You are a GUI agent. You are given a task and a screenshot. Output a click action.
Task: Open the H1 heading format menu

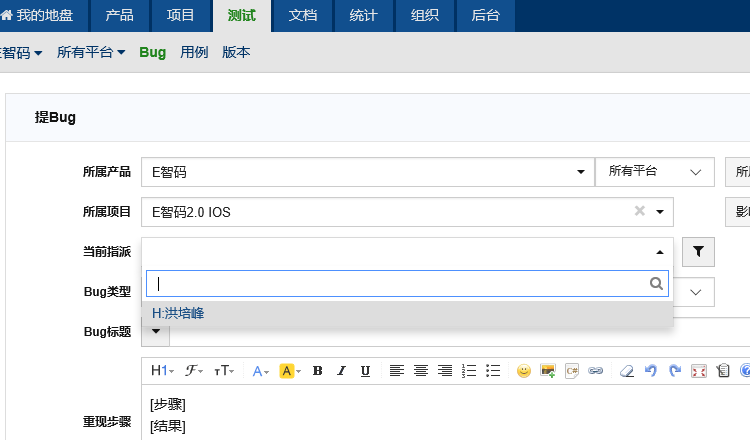click(x=162, y=371)
